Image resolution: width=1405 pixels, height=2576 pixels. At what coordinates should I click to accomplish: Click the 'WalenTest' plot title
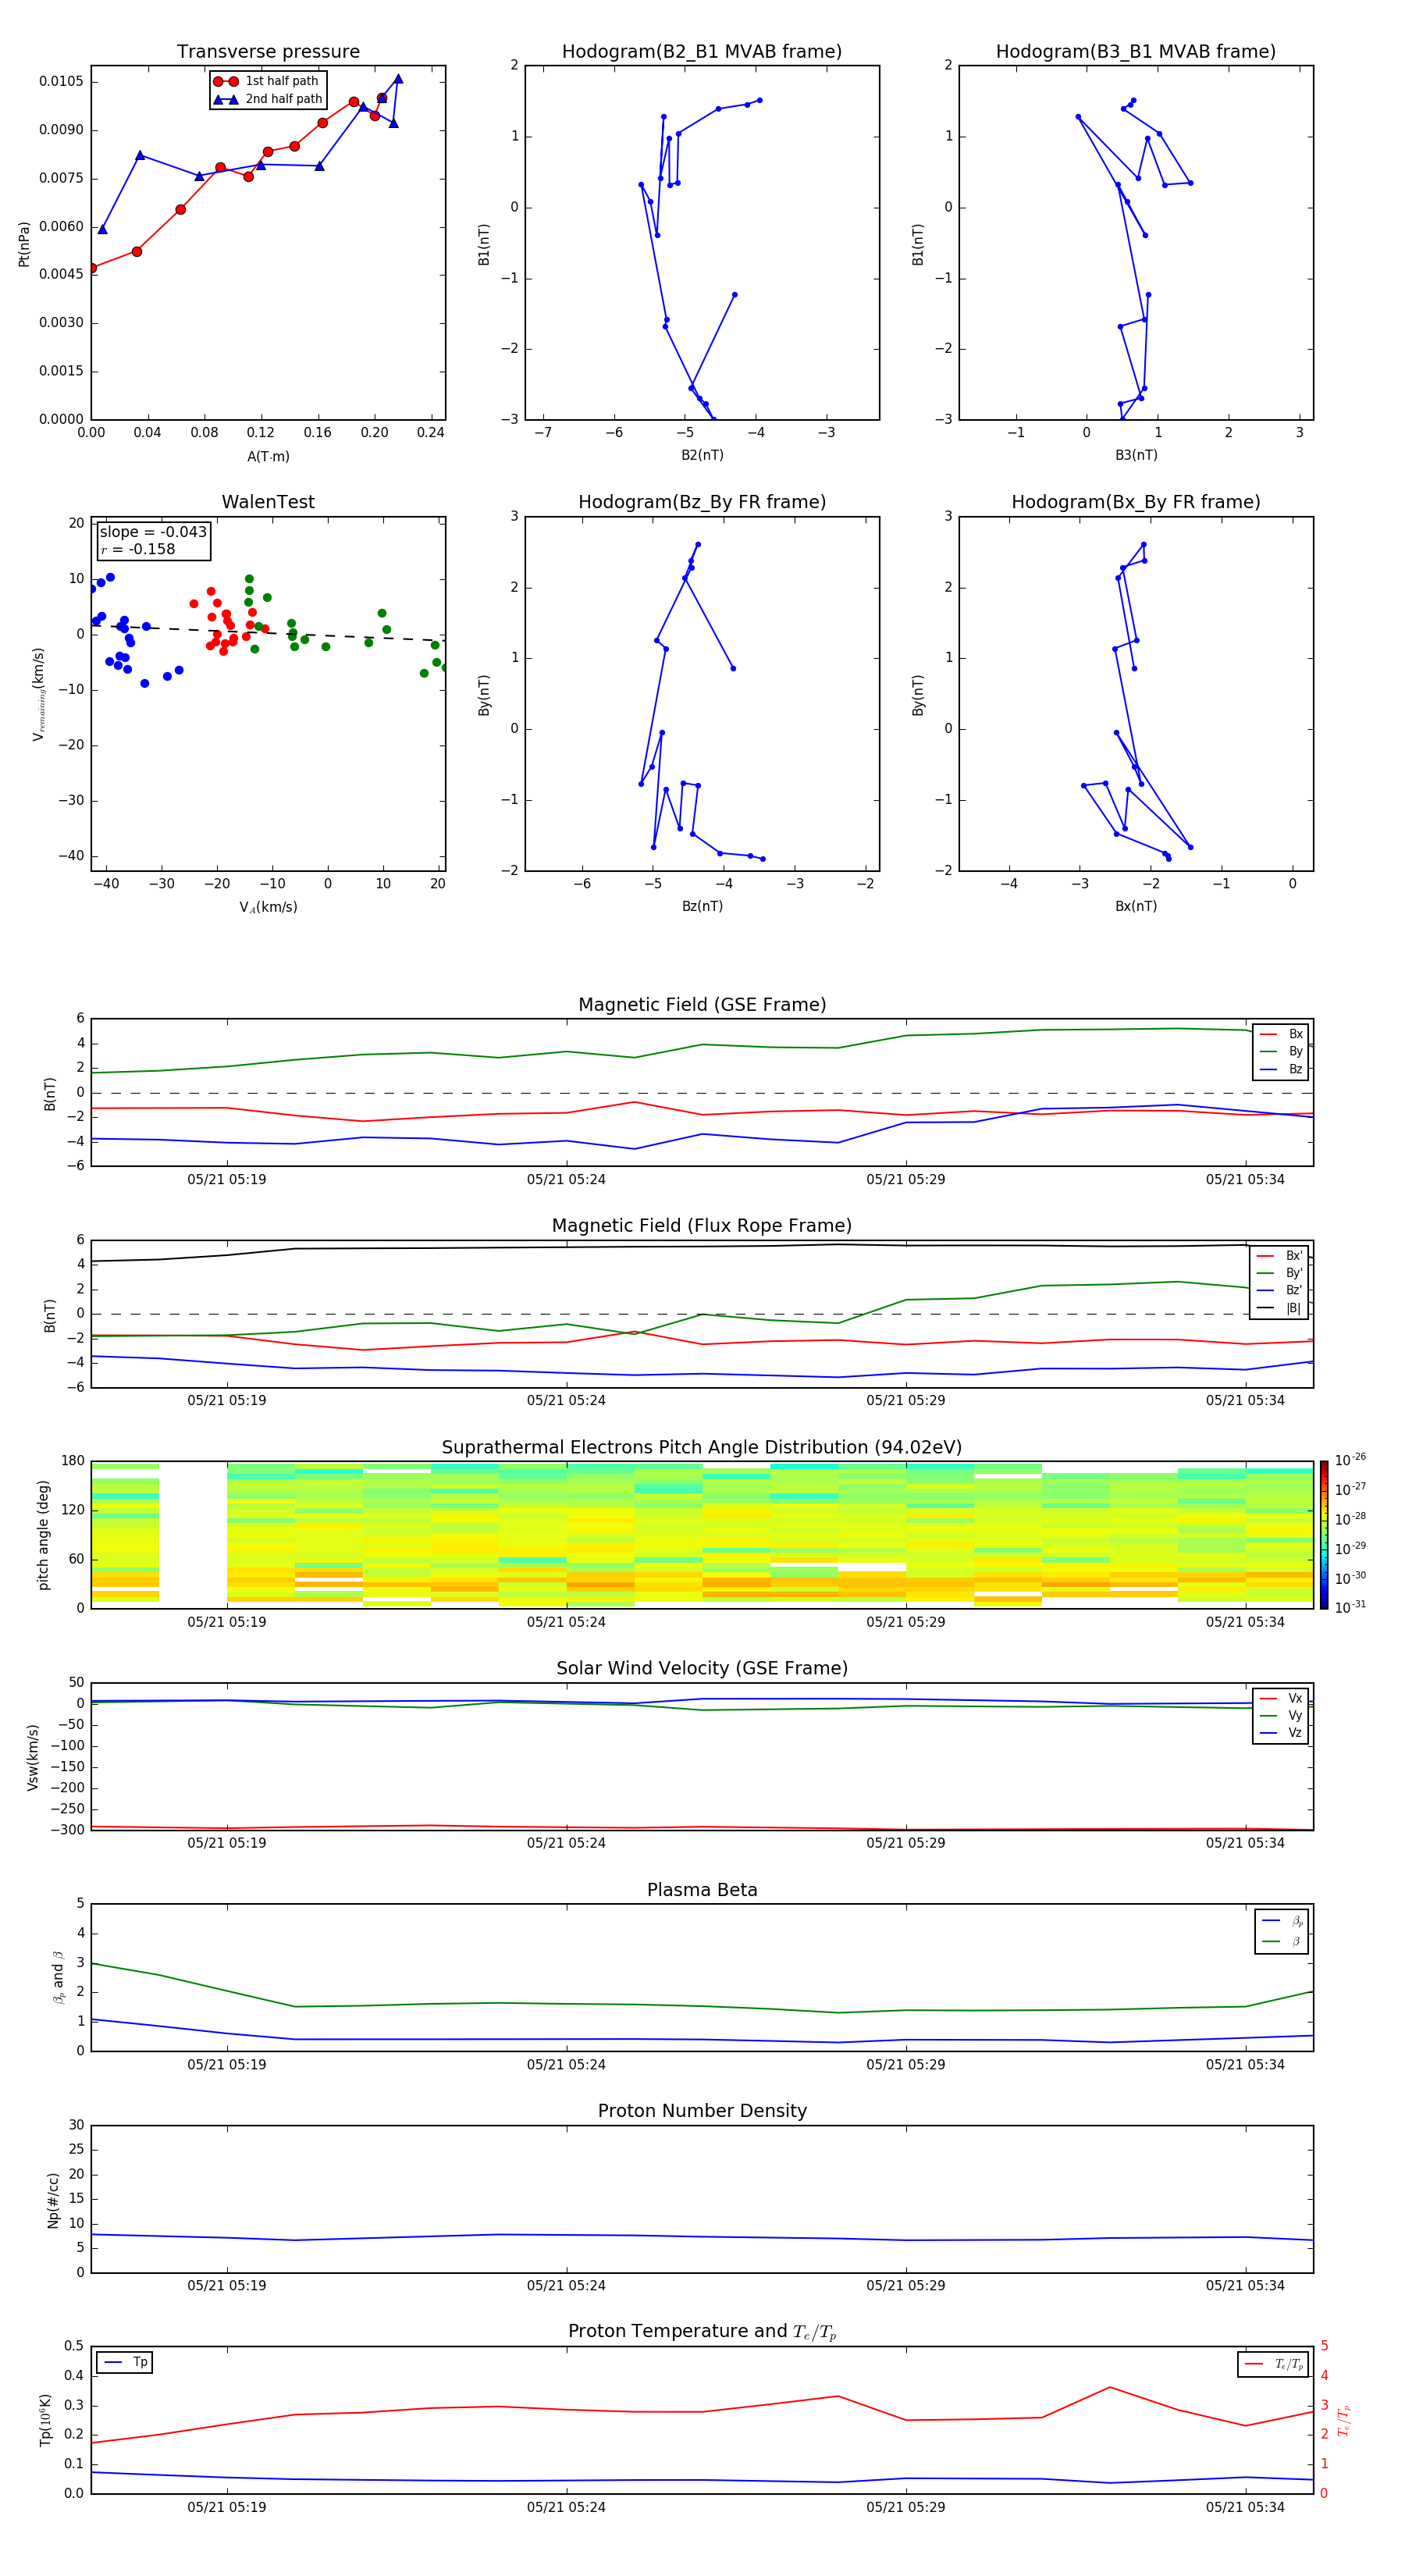(x=268, y=502)
